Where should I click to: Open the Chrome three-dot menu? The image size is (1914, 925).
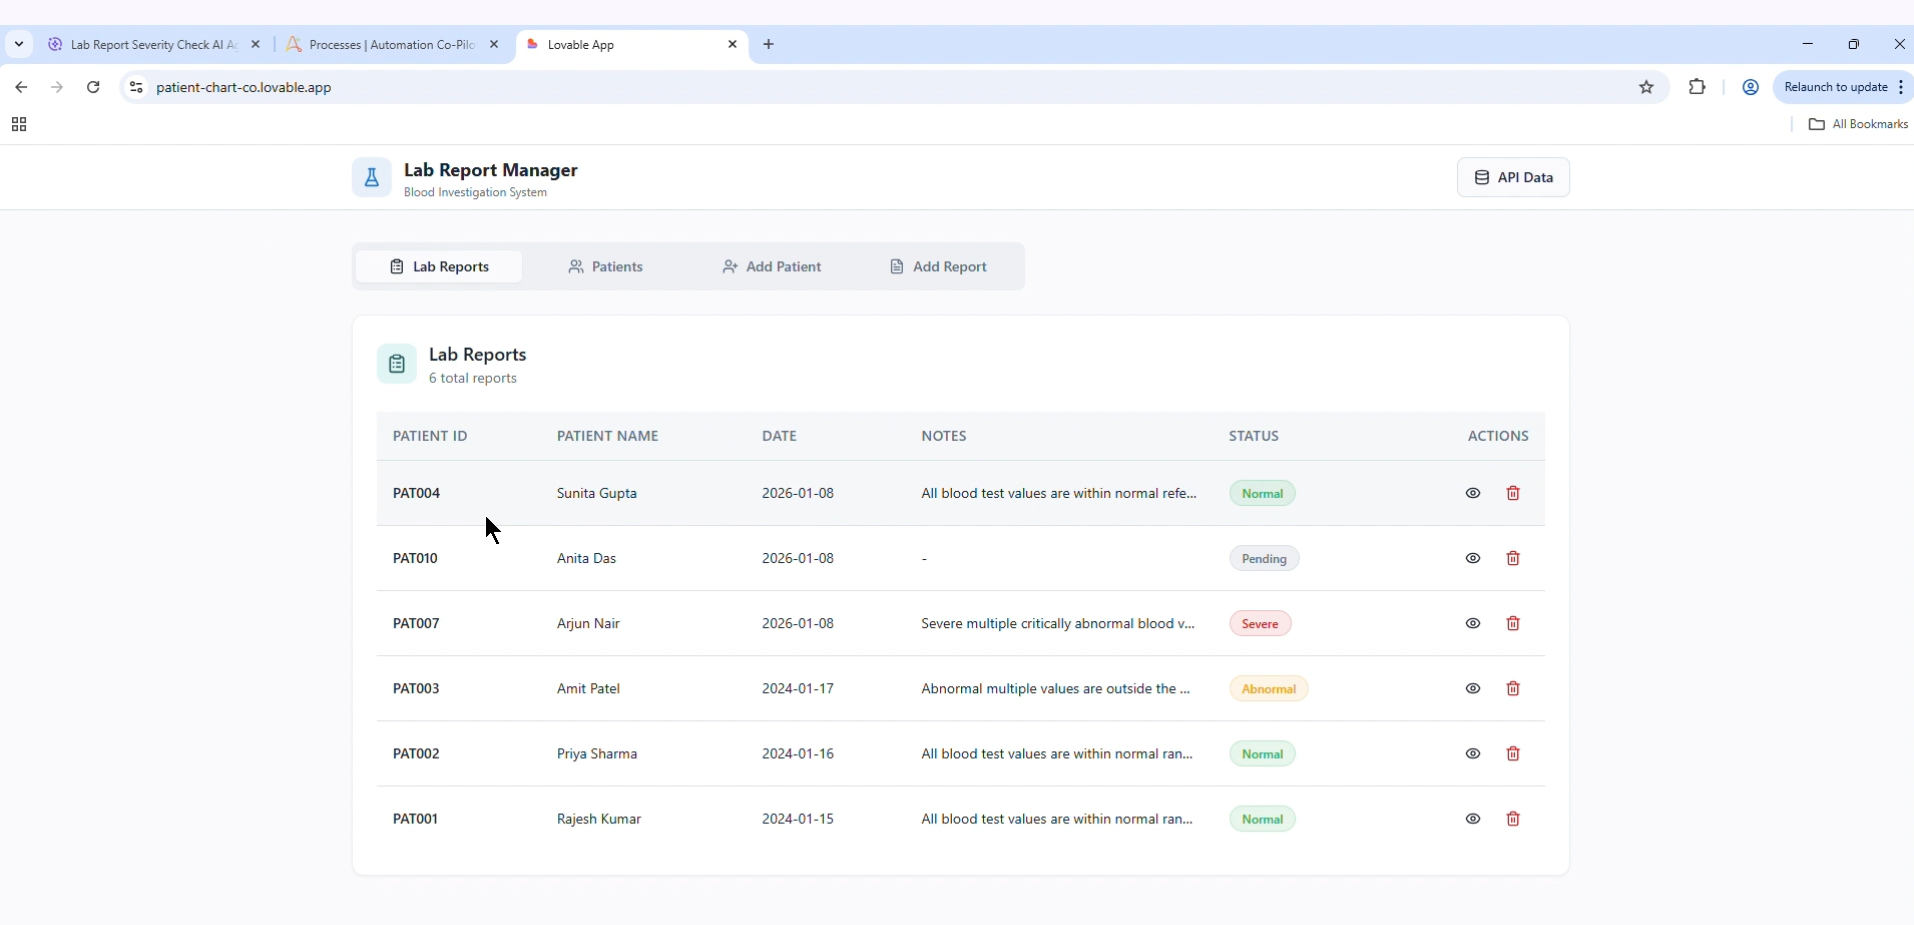[1900, 88]
